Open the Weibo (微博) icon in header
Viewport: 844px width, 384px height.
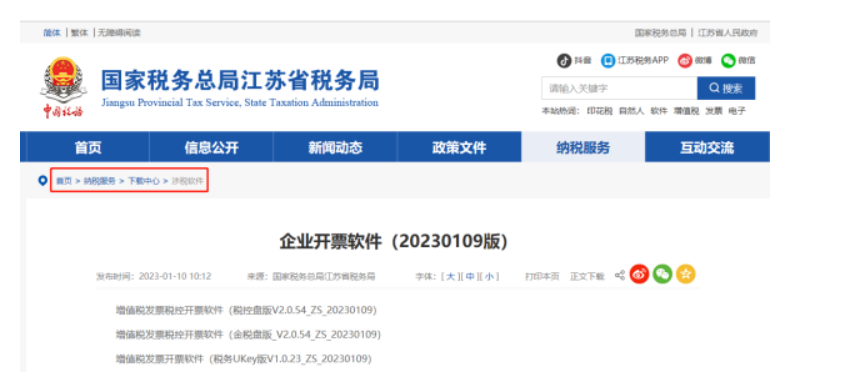pyautogui.click(x=684, y=60)
